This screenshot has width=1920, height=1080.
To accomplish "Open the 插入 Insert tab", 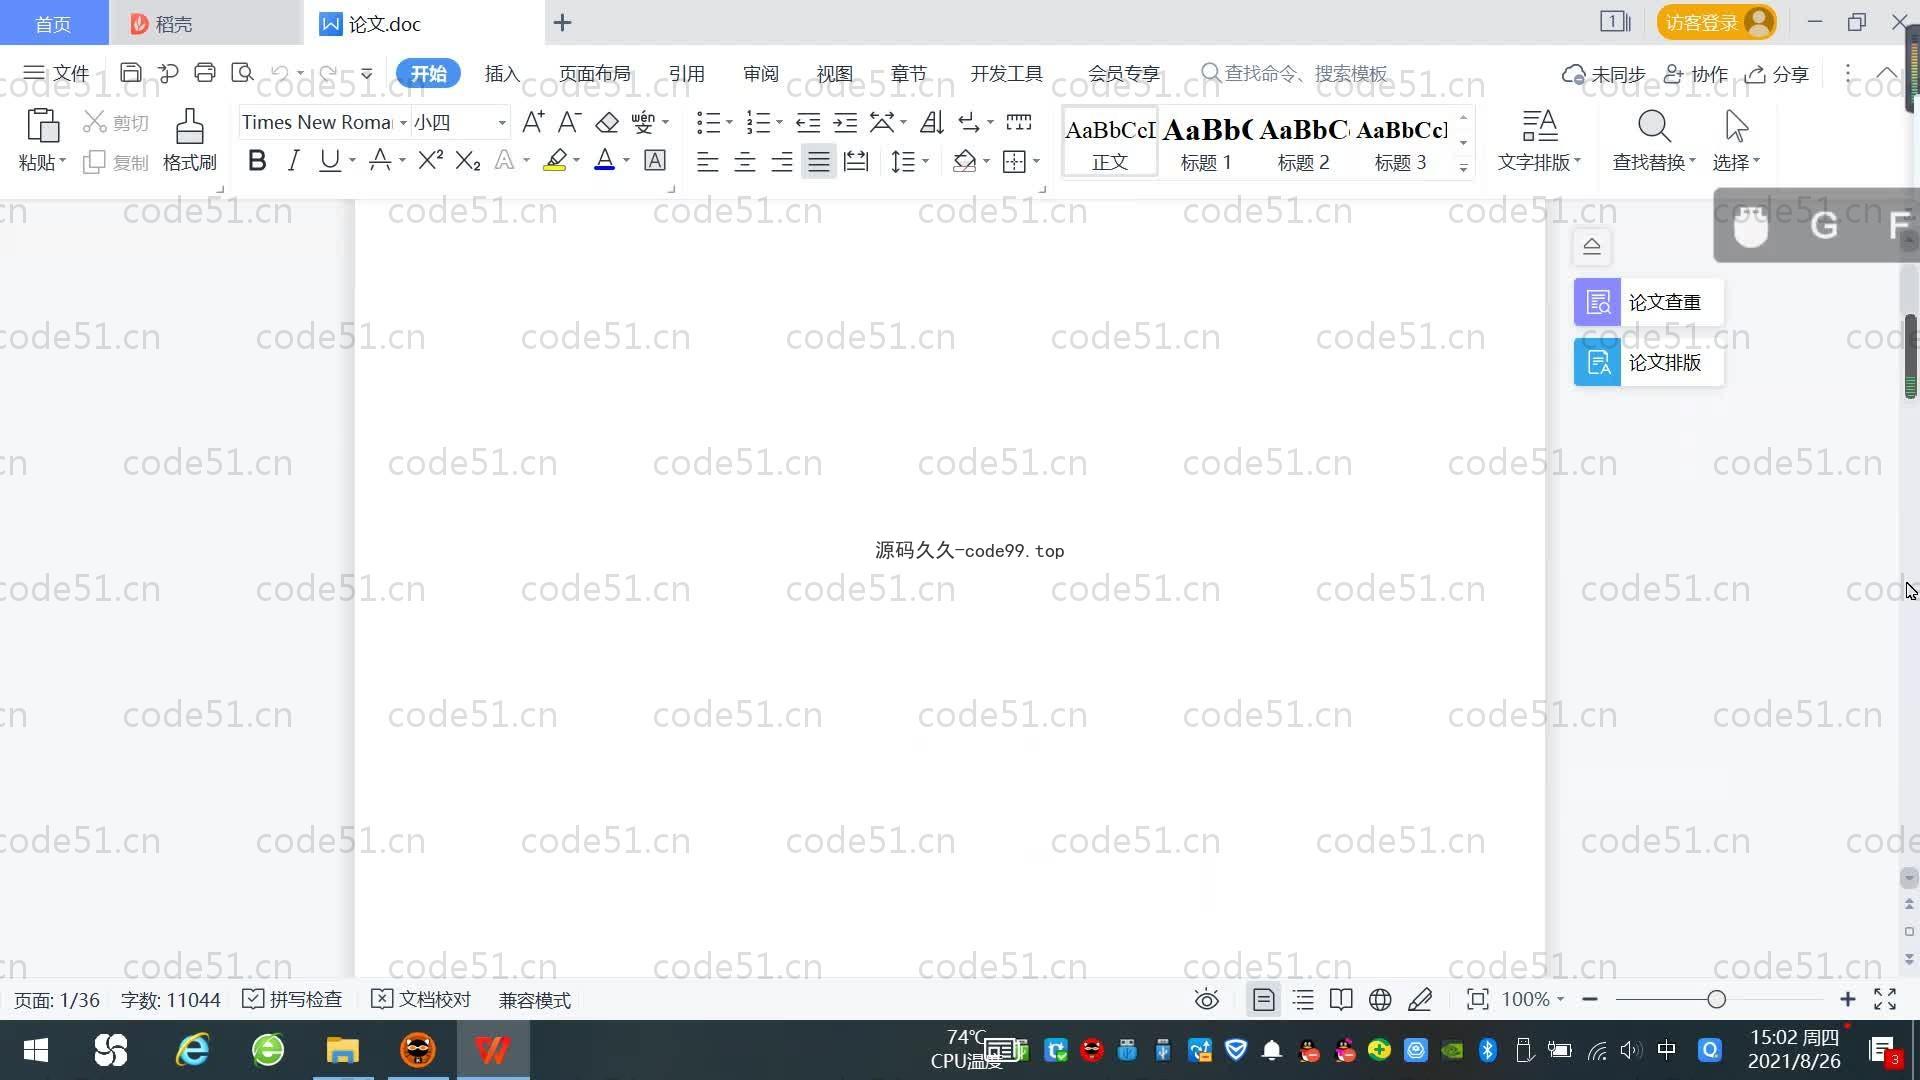I will [502, 73].
